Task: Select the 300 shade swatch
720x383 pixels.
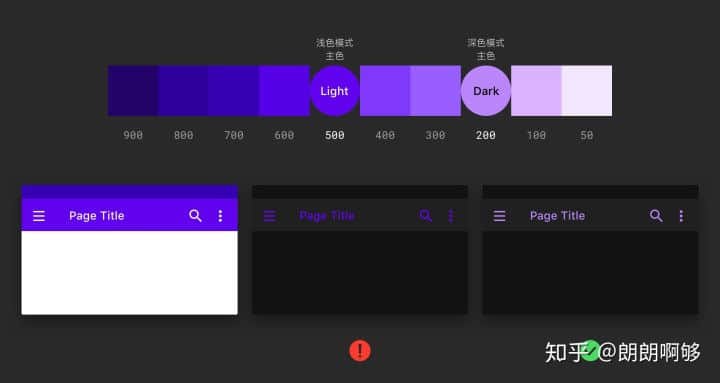Action: tap(435, 91)
